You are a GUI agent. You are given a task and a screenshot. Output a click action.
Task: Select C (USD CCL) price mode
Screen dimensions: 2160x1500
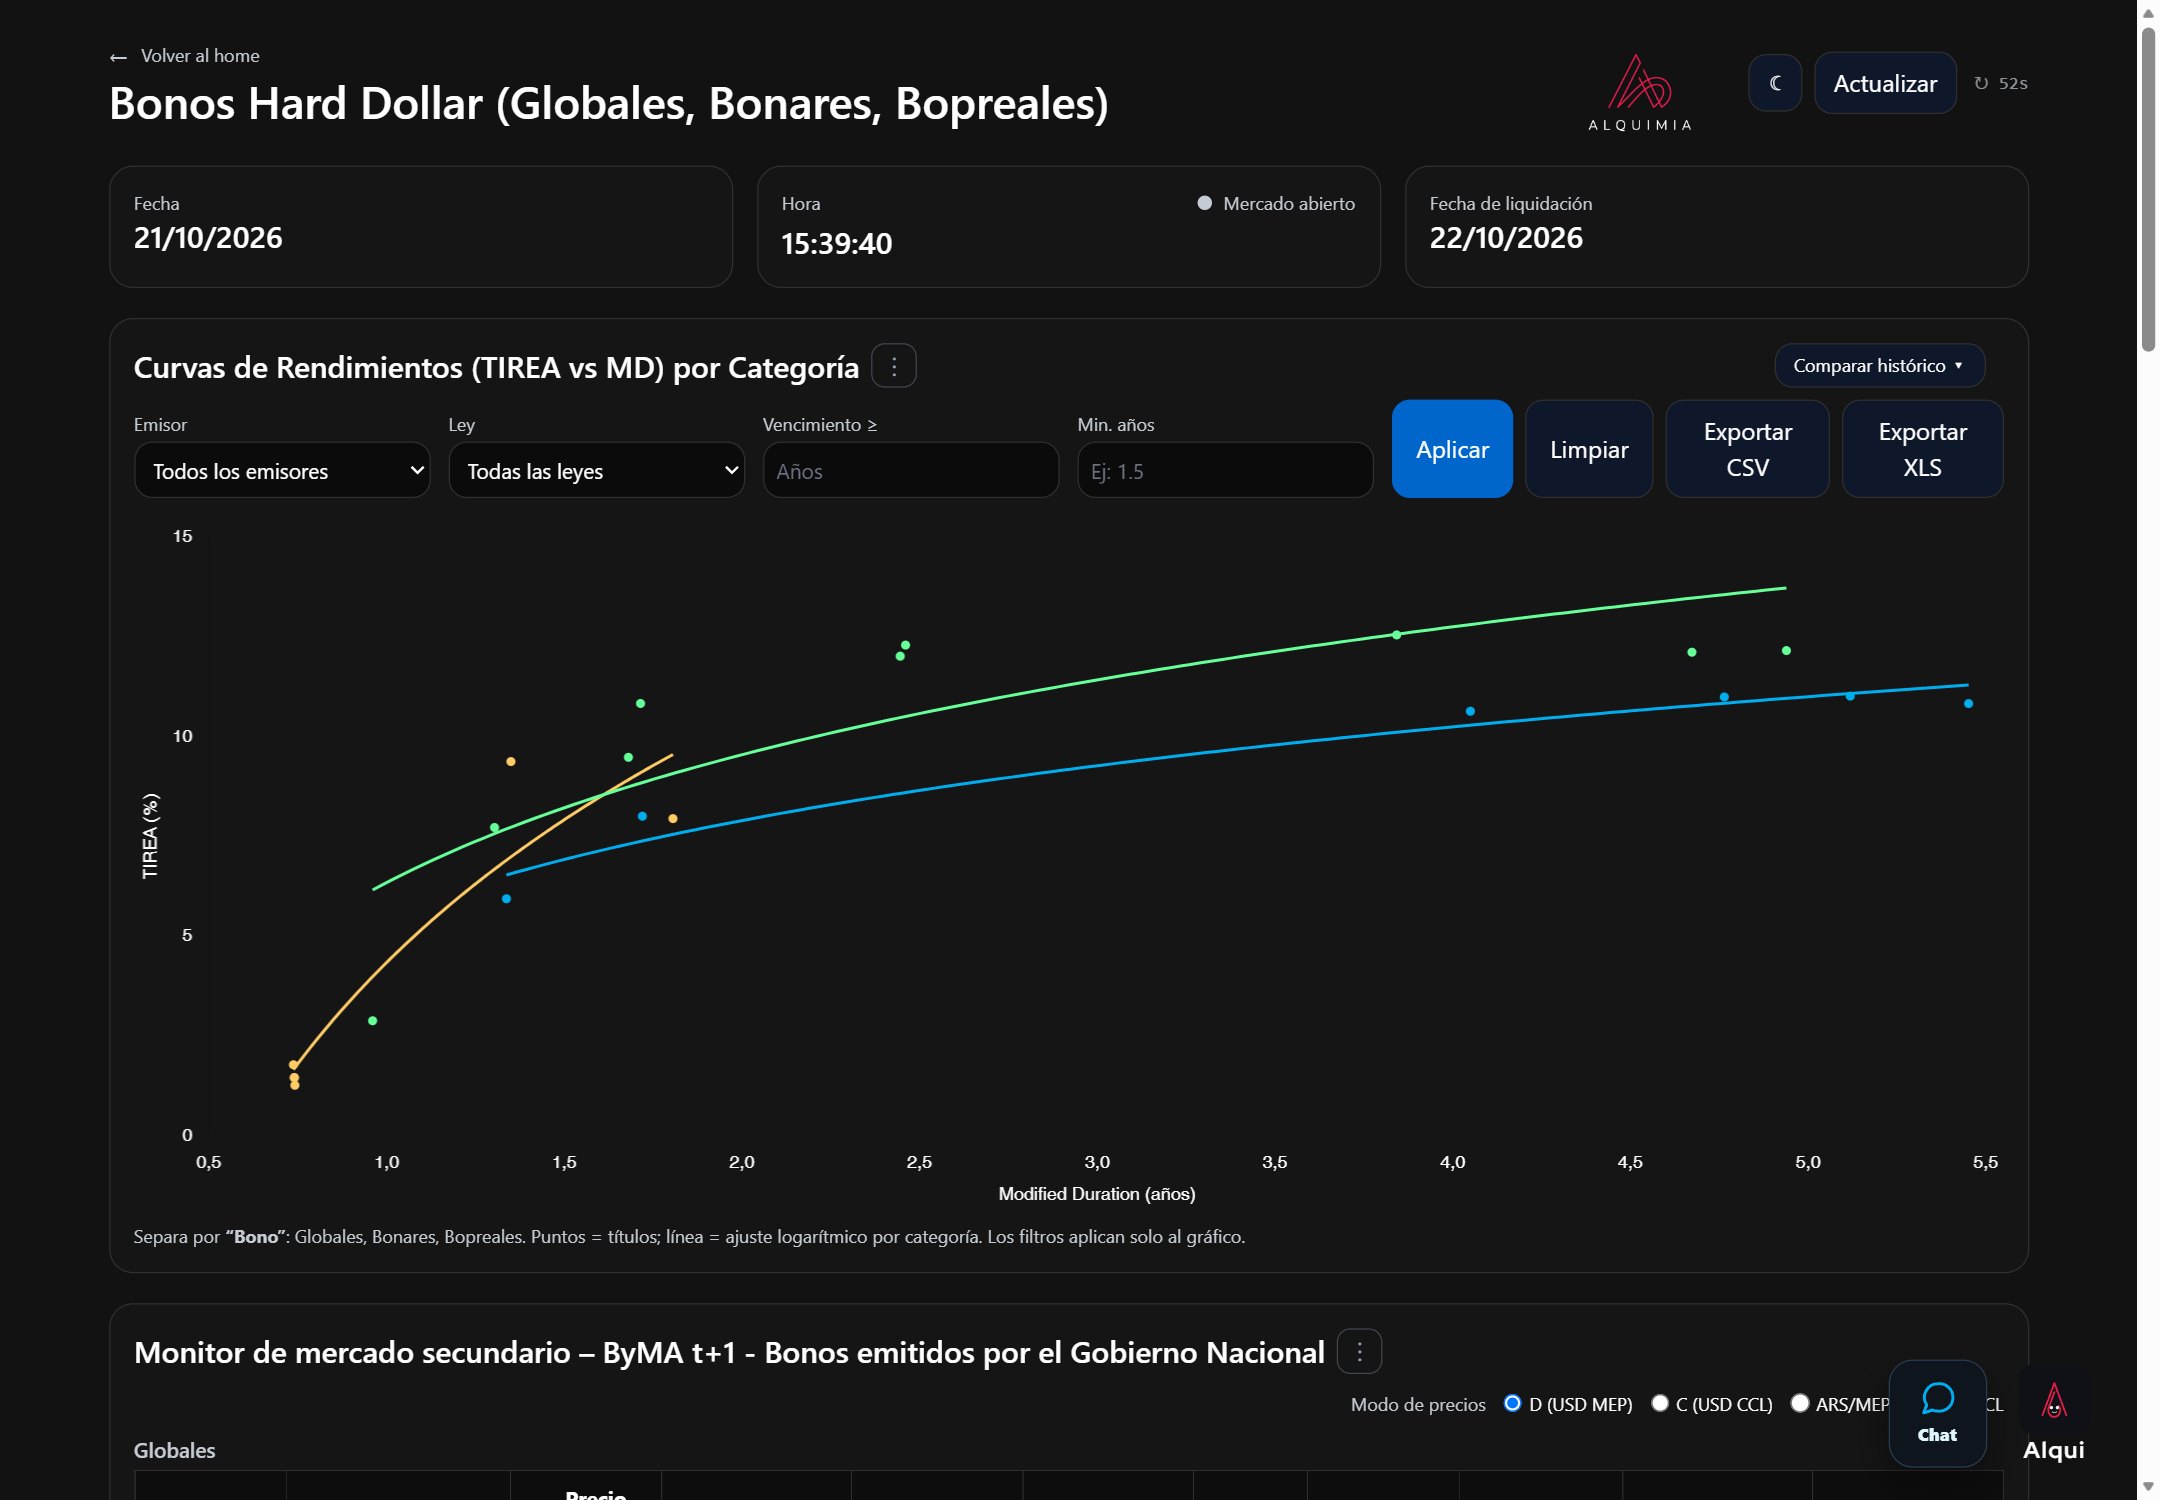(1659, 1403)
